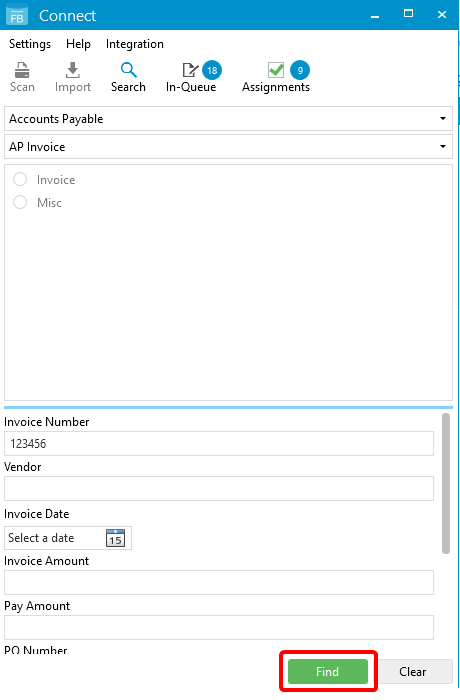Viewport: 460px width, 700px height.
Task: Open the Help menu
Action: pos(78,44)
